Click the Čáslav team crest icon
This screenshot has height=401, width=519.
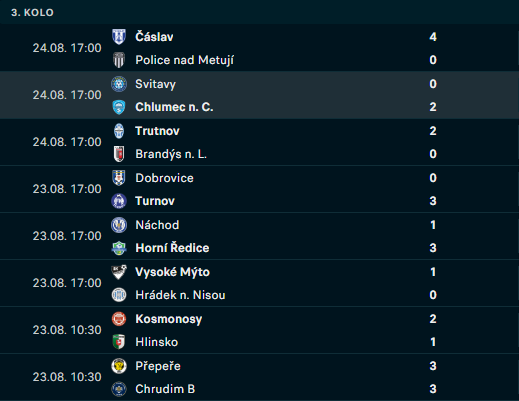coord(119,37)
